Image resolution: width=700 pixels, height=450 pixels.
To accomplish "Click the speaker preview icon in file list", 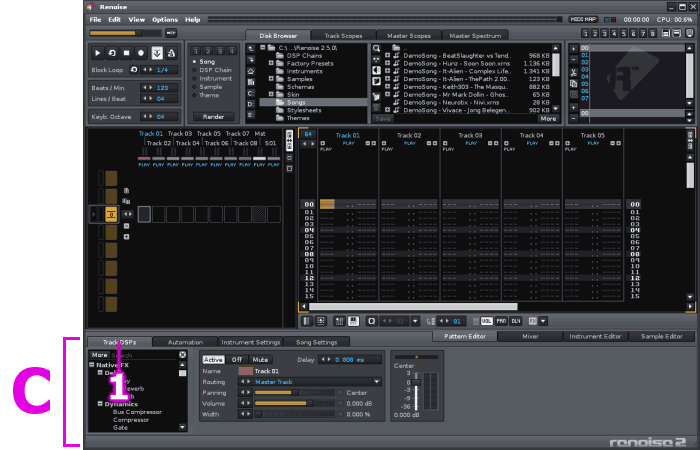I will point(376,71).
